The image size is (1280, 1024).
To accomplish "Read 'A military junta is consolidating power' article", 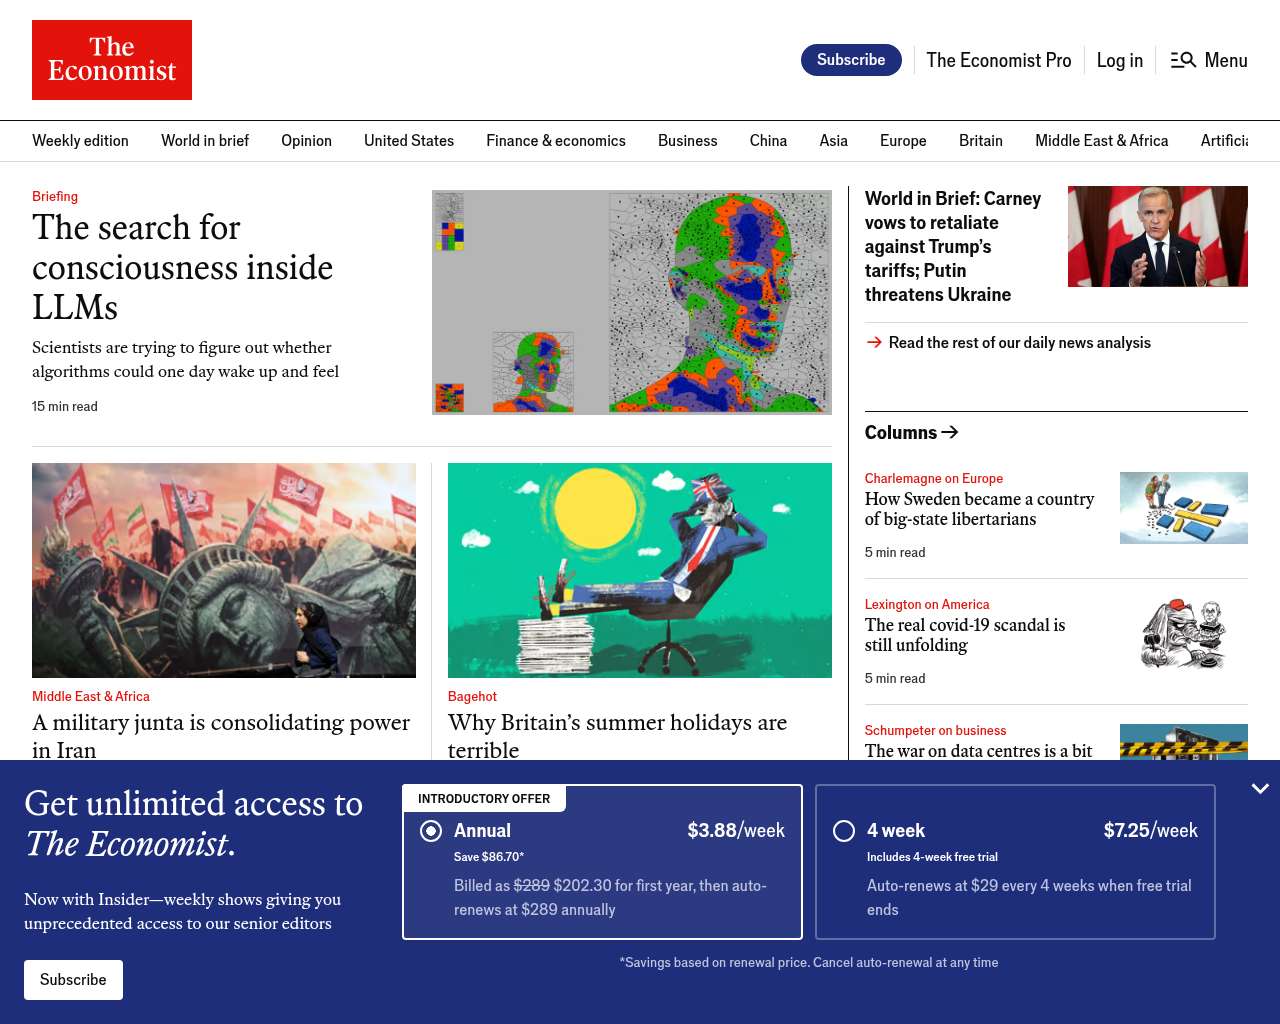I will (x=221, y=735).
